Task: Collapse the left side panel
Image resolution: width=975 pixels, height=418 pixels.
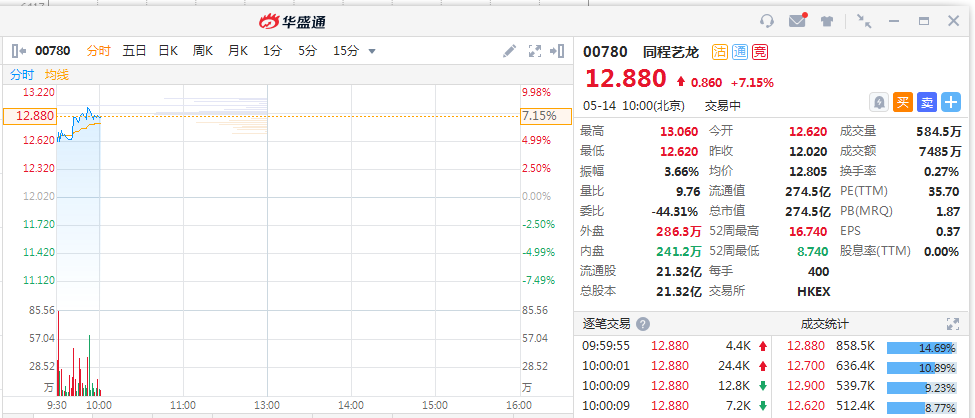Action: pyautogui.click(x=19, y=51)
